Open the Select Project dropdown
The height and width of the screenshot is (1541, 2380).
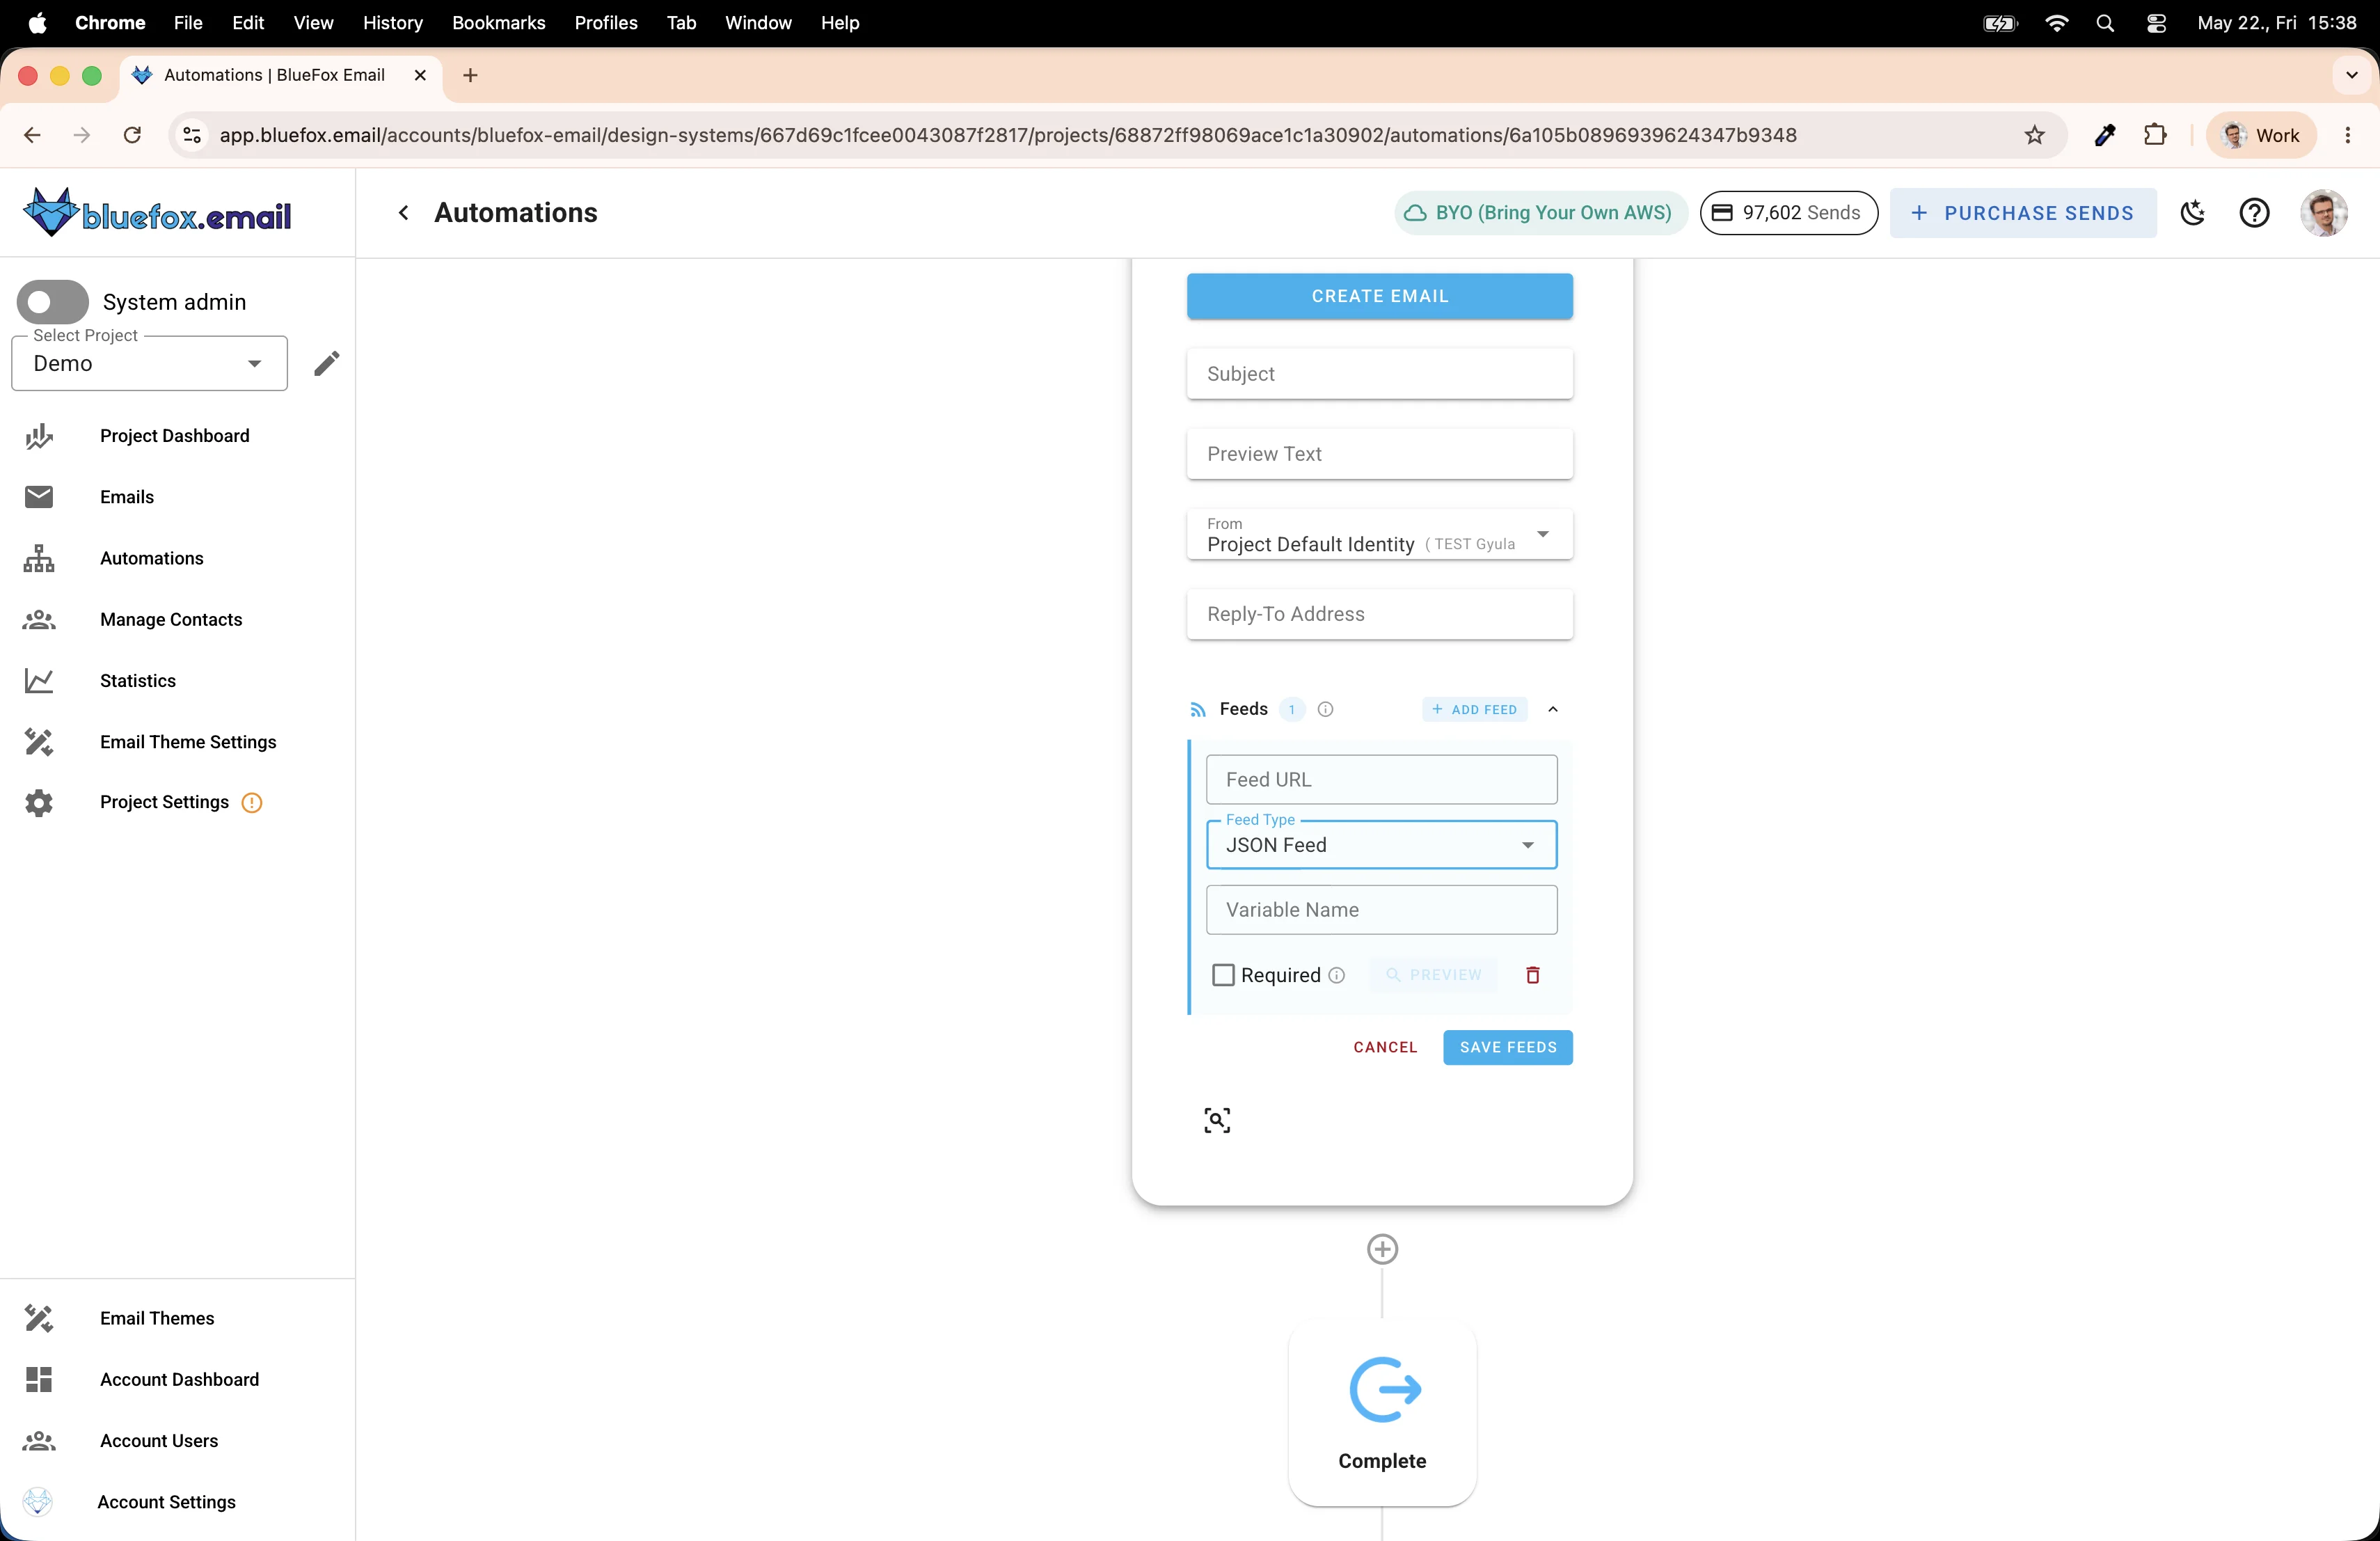pos(149,363)
